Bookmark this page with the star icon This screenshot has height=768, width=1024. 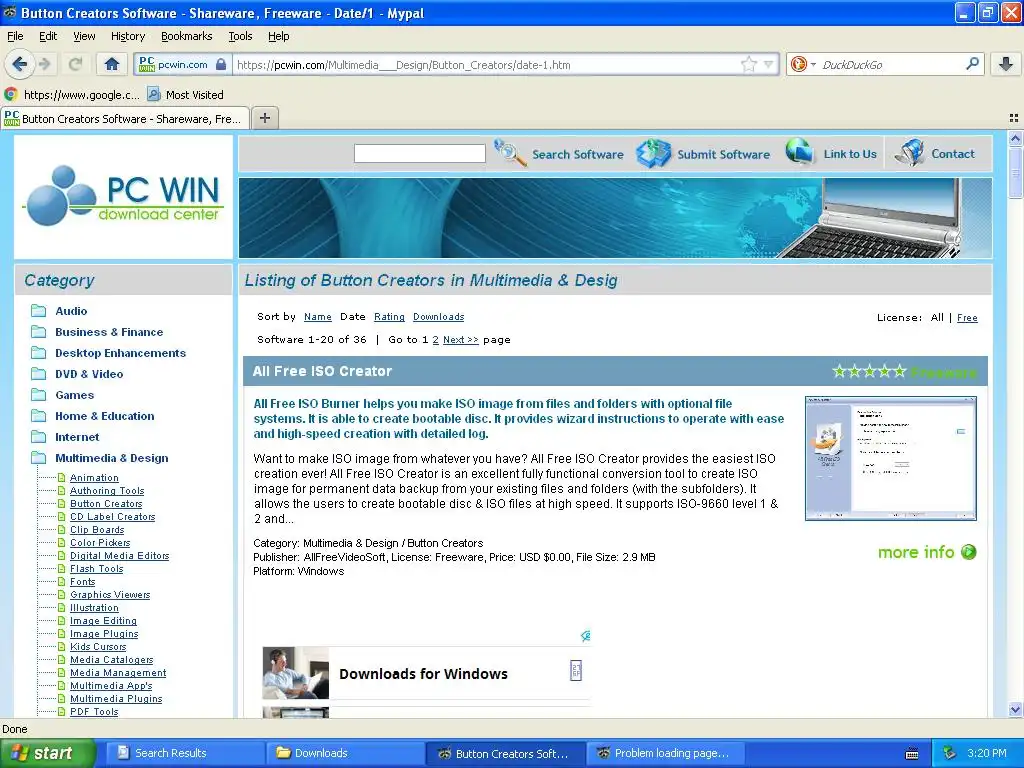coord(748,64)
